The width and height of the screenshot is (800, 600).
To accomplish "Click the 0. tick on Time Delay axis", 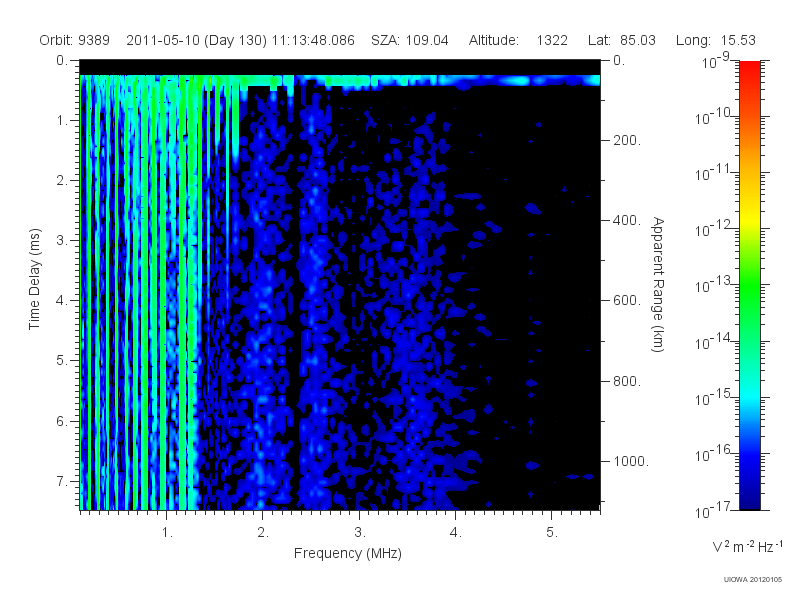I will click(x=62, y=61).
